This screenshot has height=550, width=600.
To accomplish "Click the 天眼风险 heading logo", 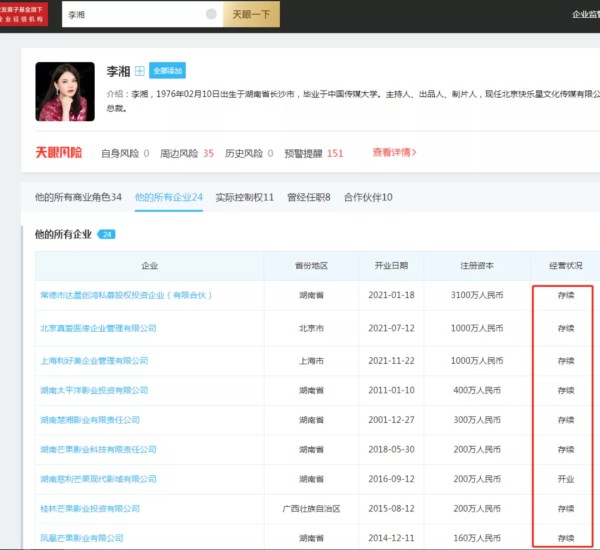I will click(x=59, y=152).
